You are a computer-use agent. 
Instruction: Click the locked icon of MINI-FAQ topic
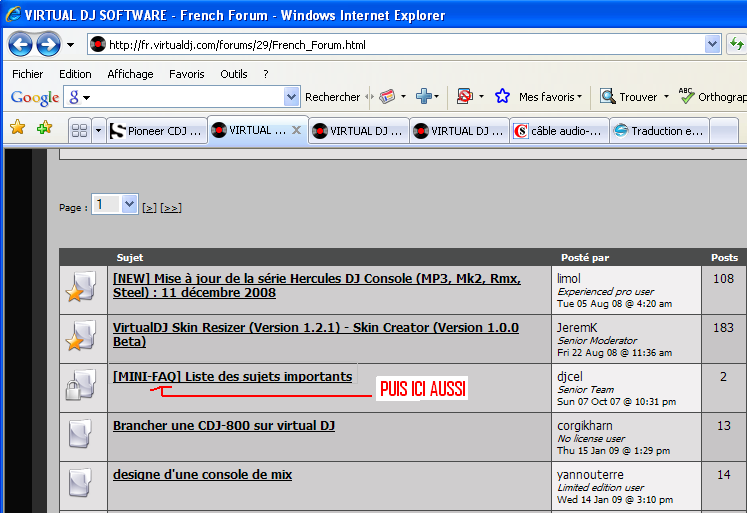(81, 385)
